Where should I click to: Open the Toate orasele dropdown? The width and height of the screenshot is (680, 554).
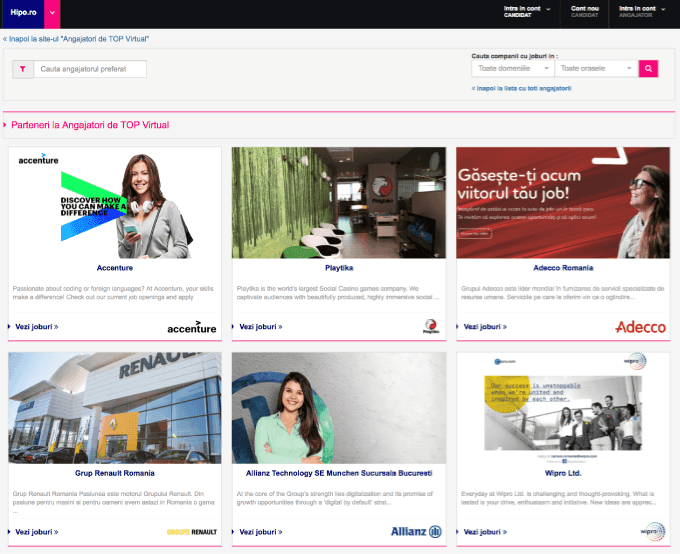click(x=596, y=69)
